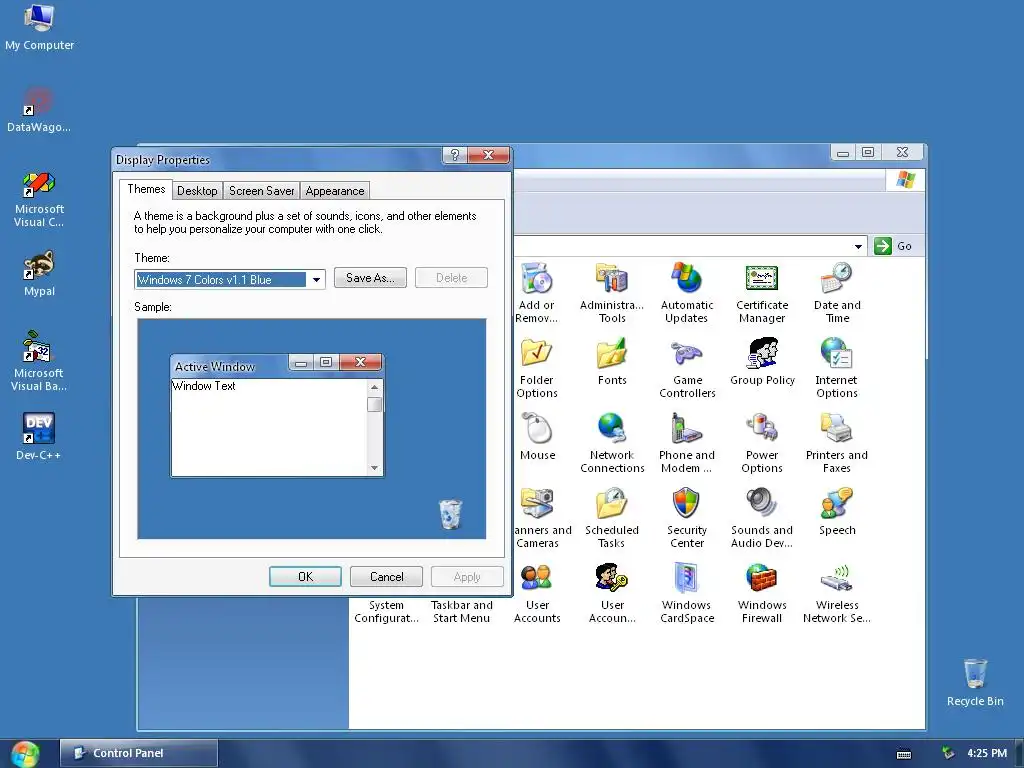Click the grayed-out Apply button
Image resolution: width=1024 pixels, height=768 pixels.
[x=467, y=577]
